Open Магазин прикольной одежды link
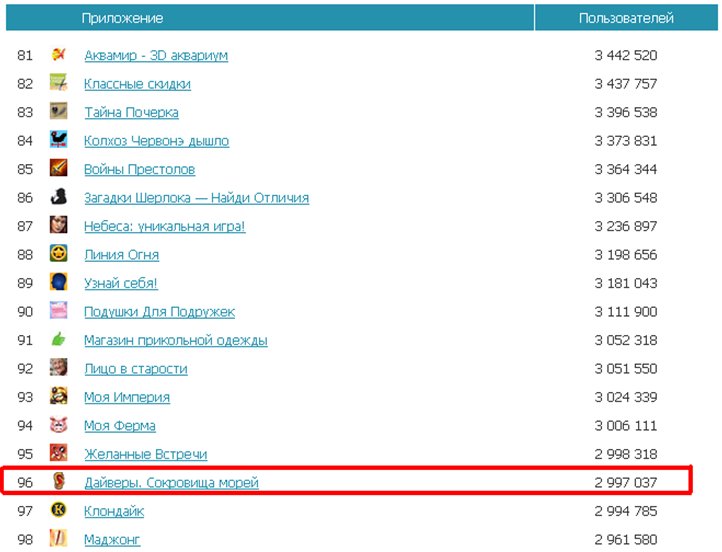 click(x=176, y=341)
